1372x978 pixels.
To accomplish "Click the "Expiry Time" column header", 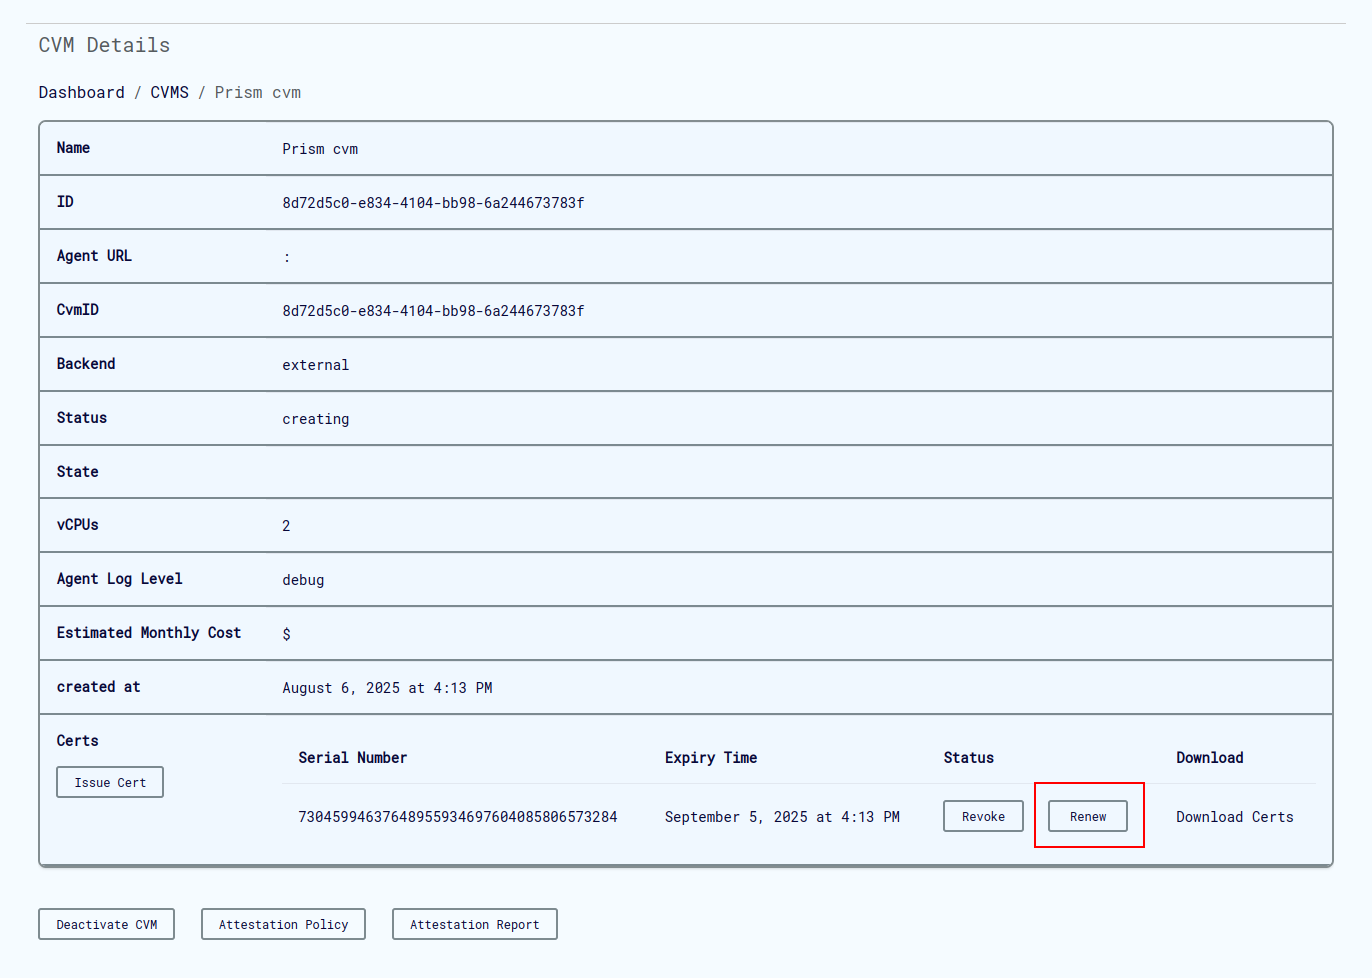I will click(711, 758).
